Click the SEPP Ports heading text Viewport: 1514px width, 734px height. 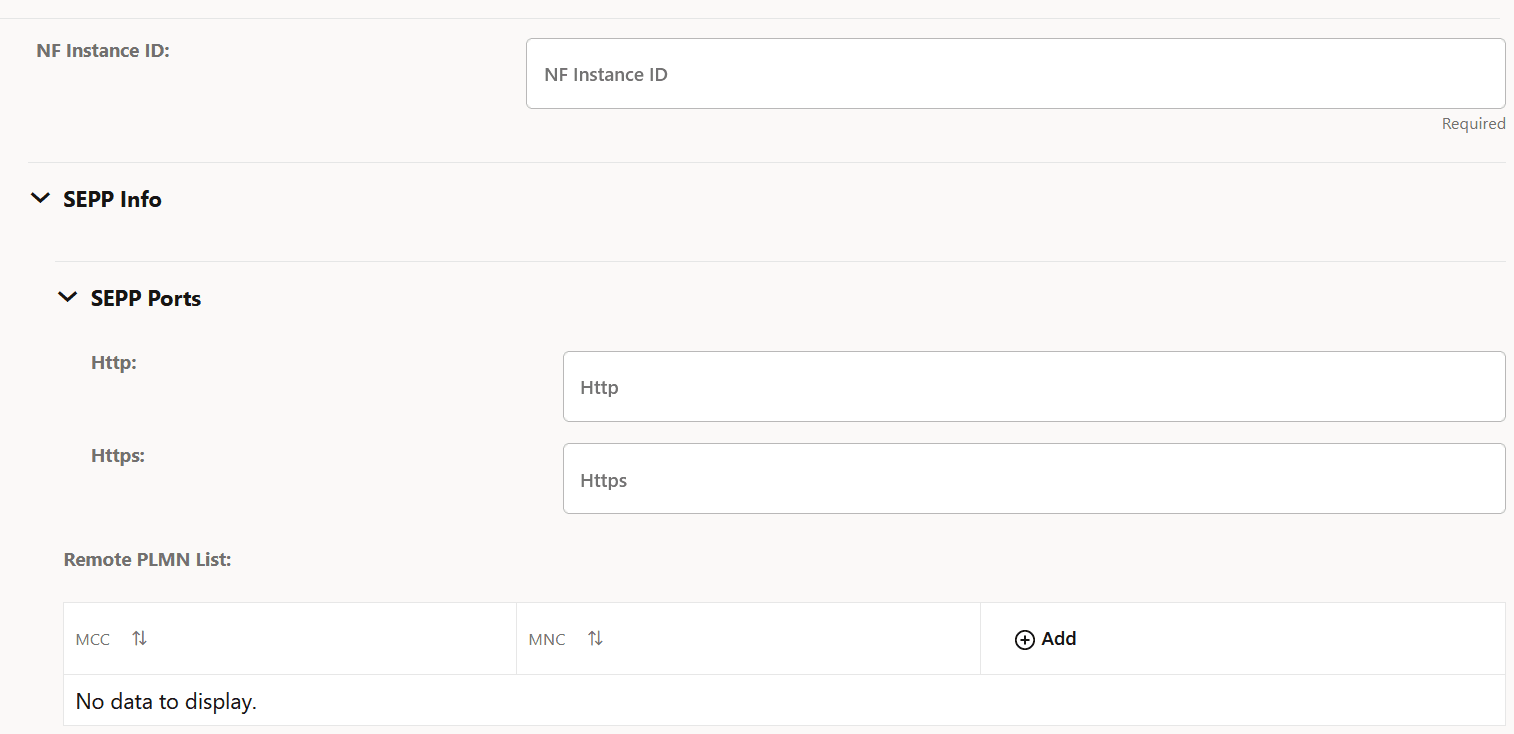click(145, 297)
